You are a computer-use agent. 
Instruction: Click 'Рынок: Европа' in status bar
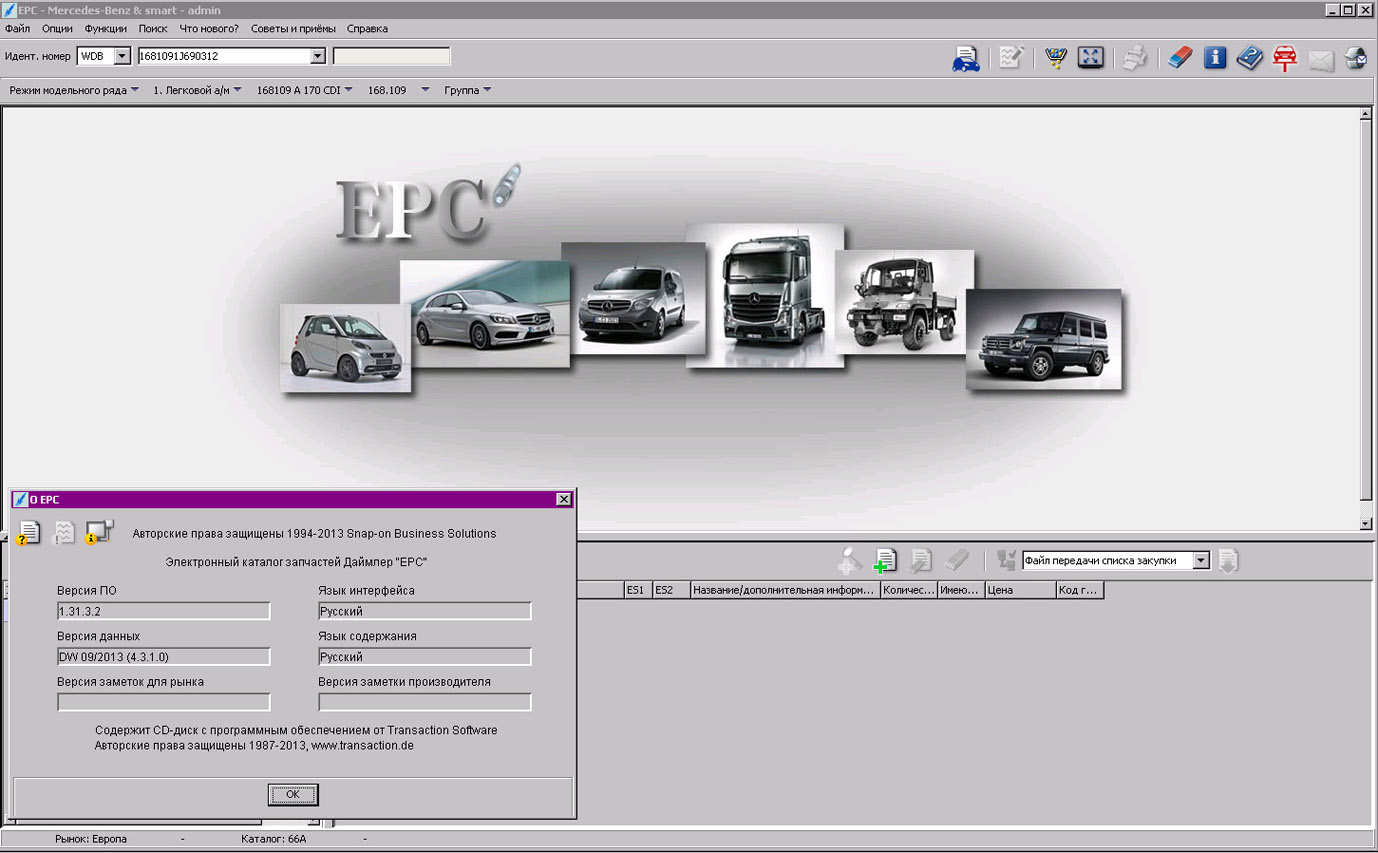point(91,839)
